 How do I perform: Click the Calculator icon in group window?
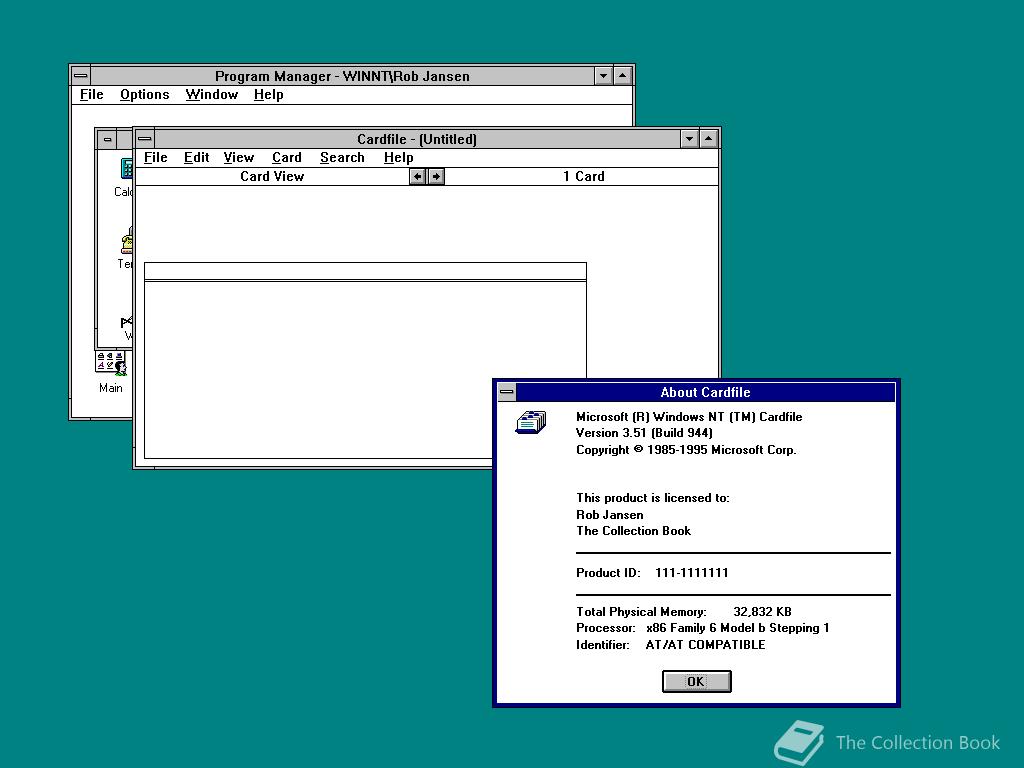[x=126, y=168]
